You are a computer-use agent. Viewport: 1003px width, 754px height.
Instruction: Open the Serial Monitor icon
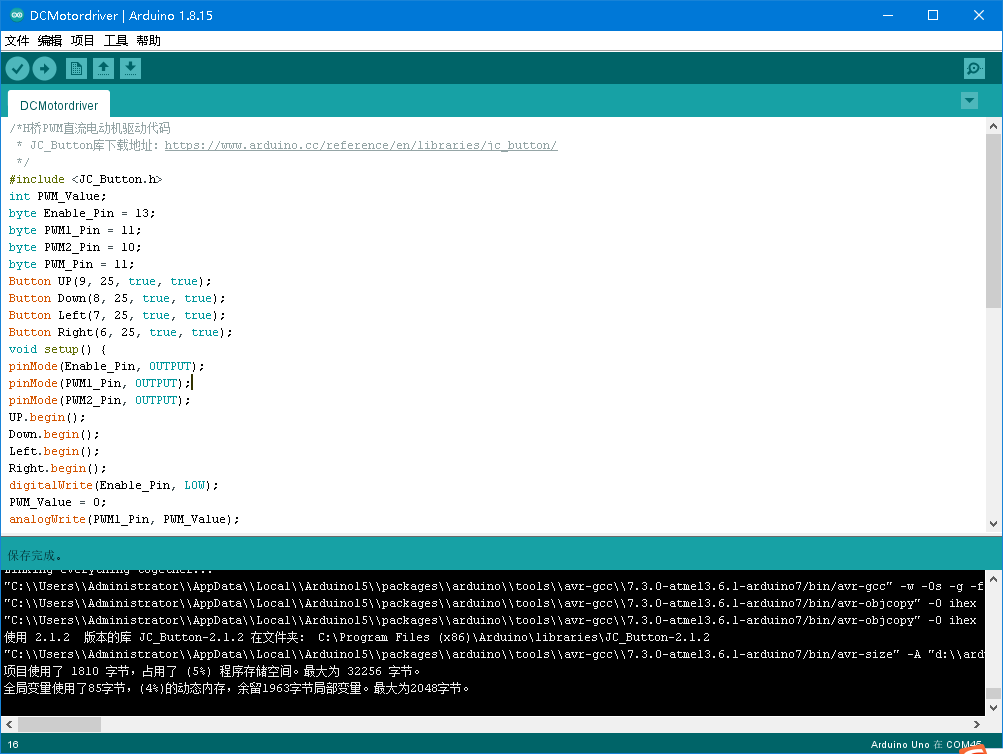click(974, 68)
